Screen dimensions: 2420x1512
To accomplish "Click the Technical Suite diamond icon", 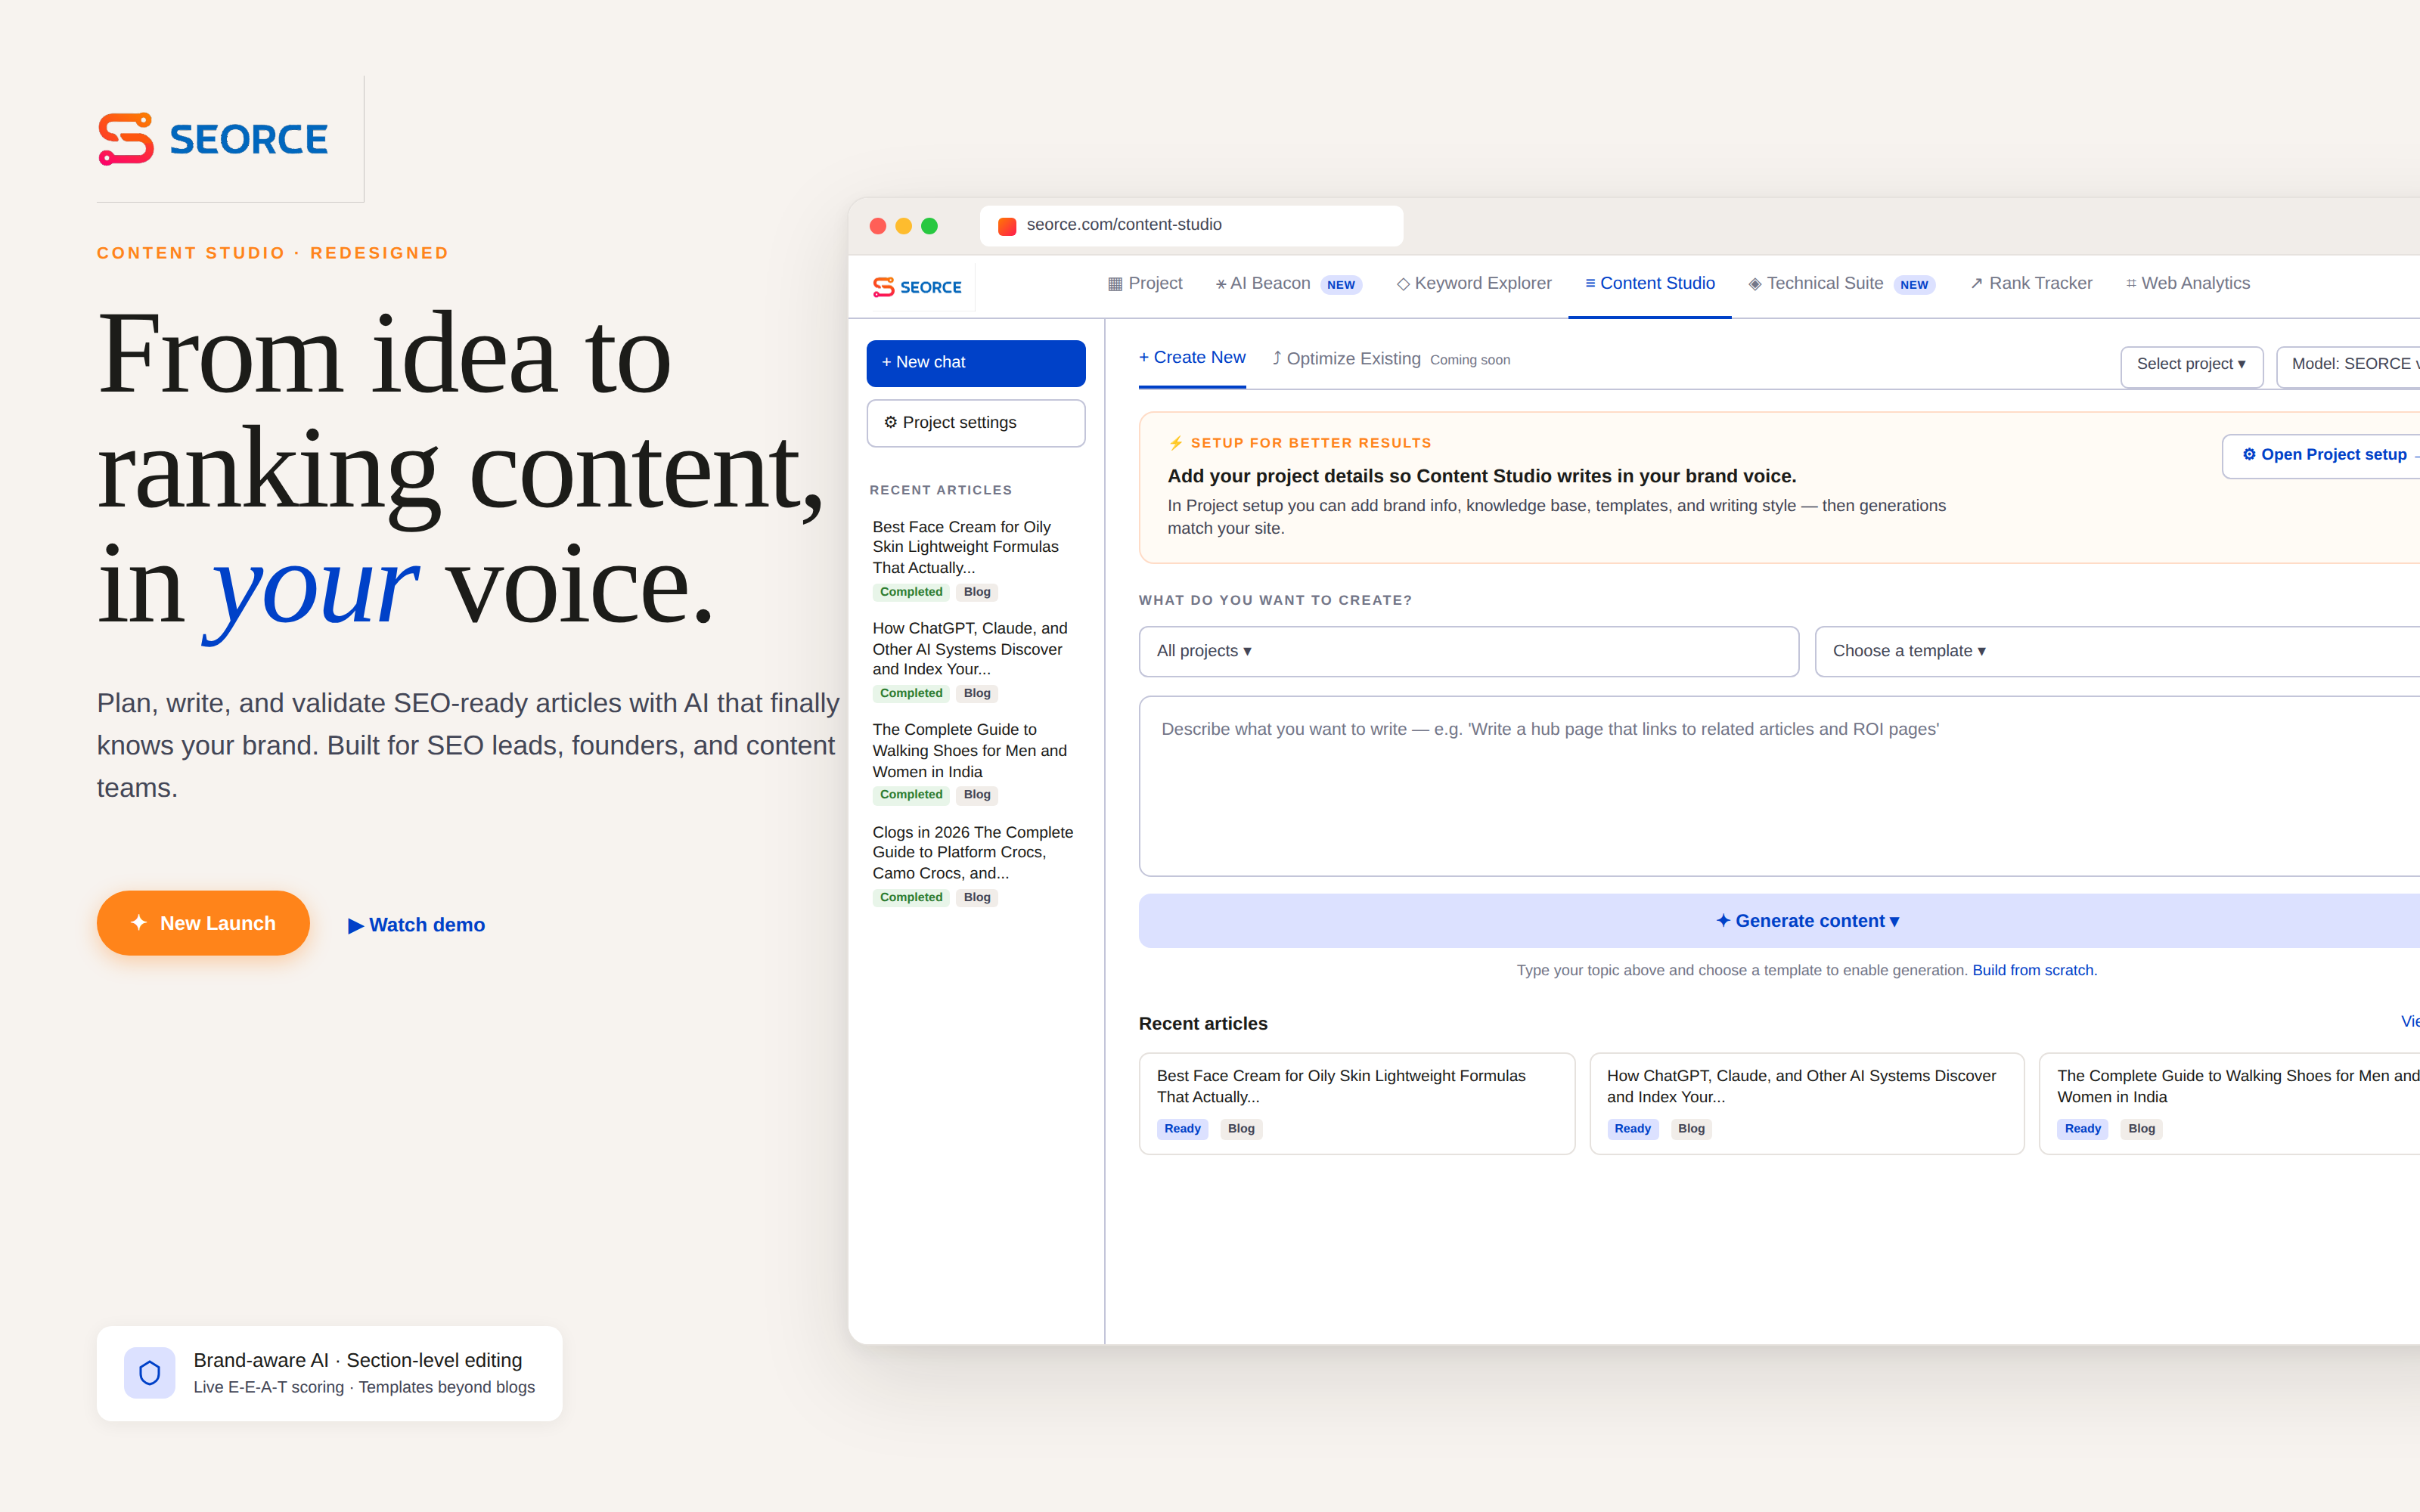I will point(1755,284).
